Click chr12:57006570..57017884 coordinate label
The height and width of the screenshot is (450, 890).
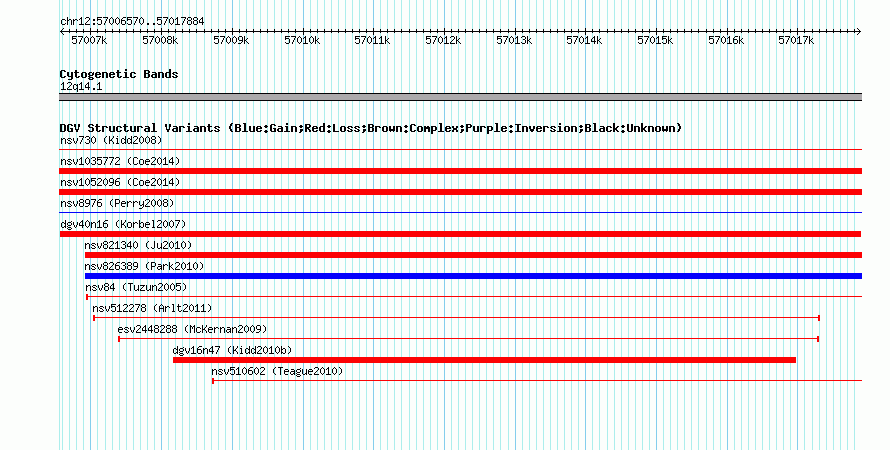pos(132,22)
